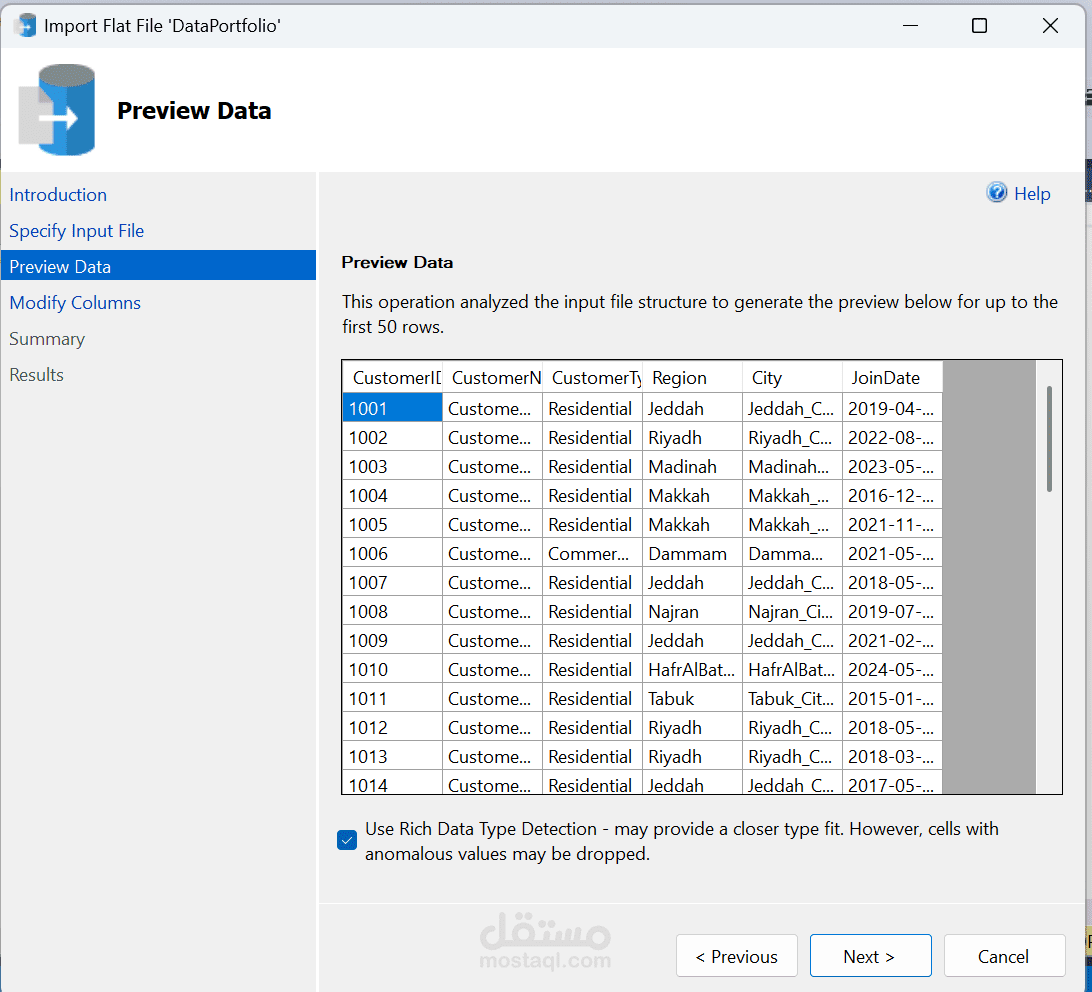
Task: Click the CustomerID column header
Action: [393, 378]
